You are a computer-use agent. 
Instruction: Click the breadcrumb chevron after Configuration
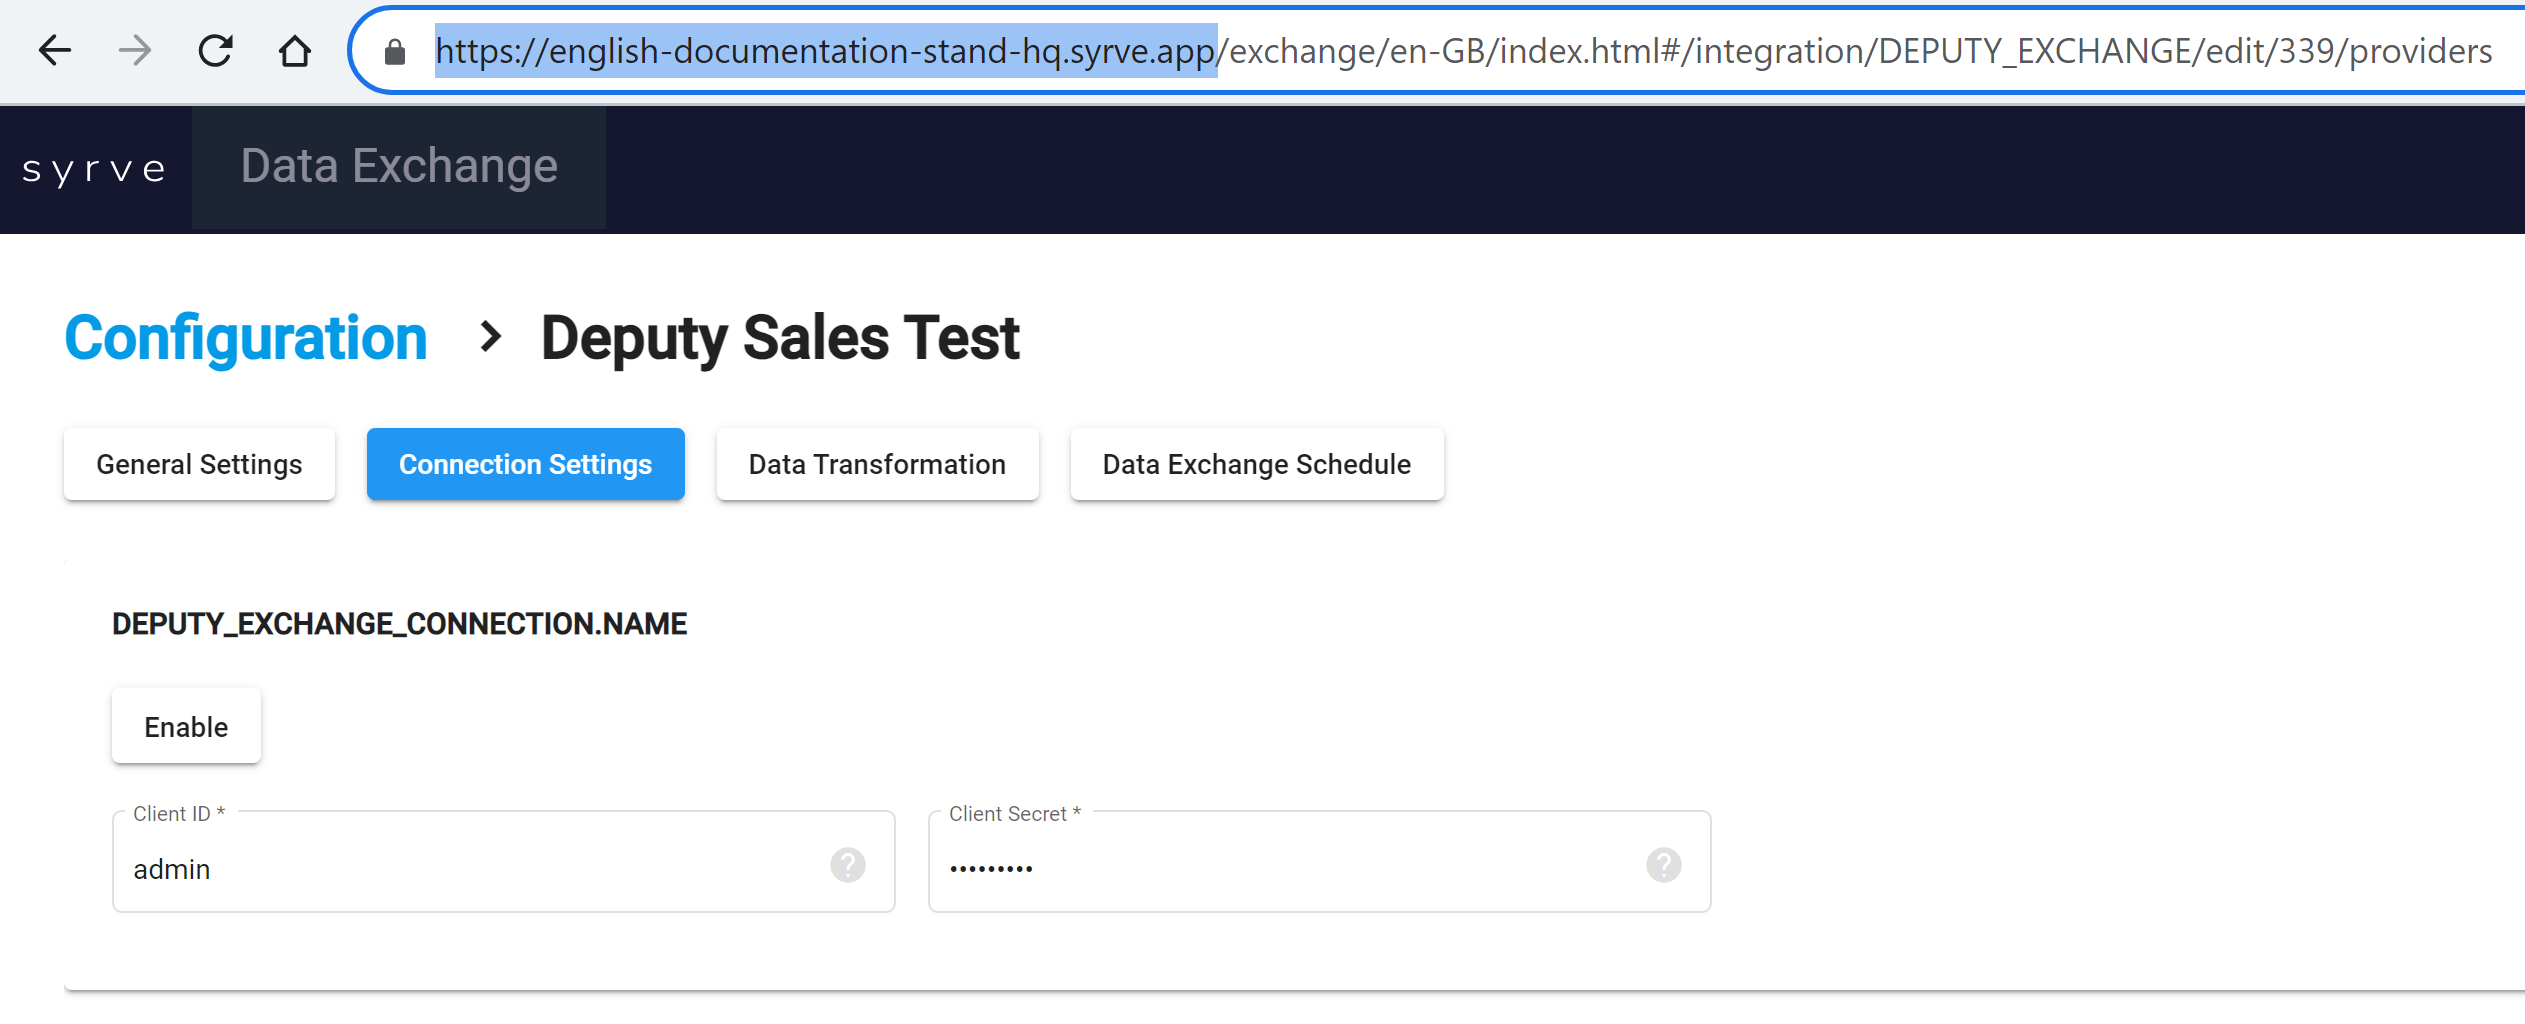[489, 337]
